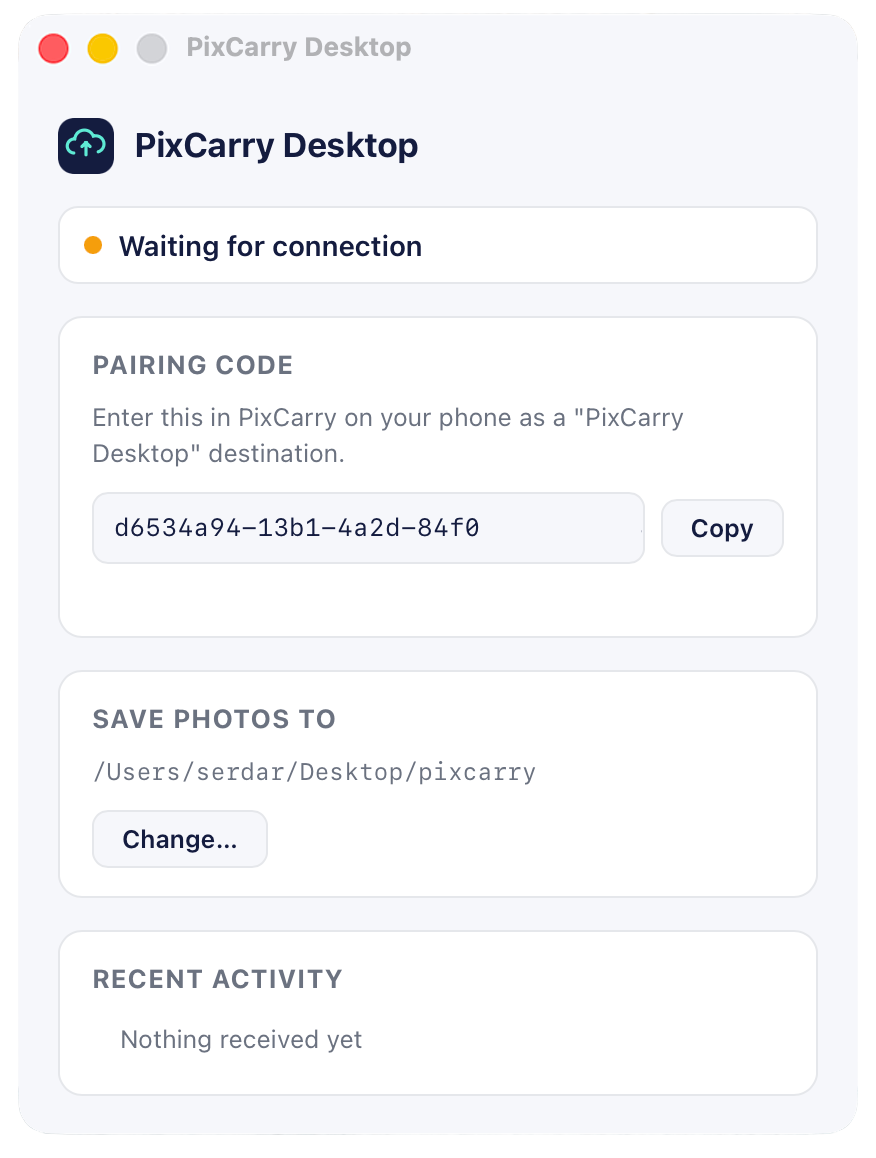Select the pairing code text field
Image resolution: width=876 pixels, height=1158 pixels.
click(x=368, y=528)
